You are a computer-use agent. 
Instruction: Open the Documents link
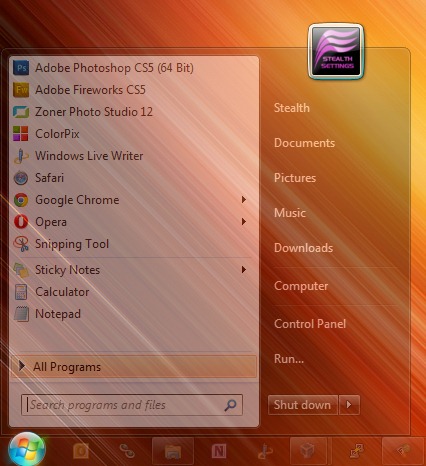point(304,143)
